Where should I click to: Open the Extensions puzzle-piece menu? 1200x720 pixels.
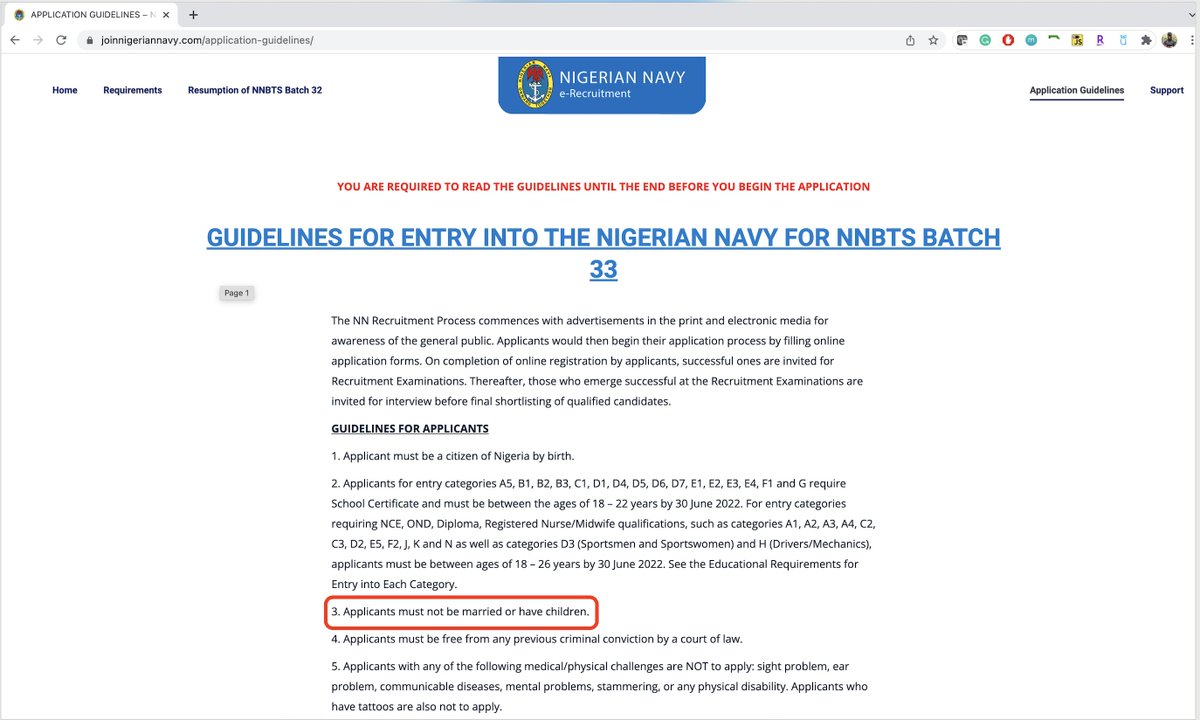click(x=1146, y=40)
